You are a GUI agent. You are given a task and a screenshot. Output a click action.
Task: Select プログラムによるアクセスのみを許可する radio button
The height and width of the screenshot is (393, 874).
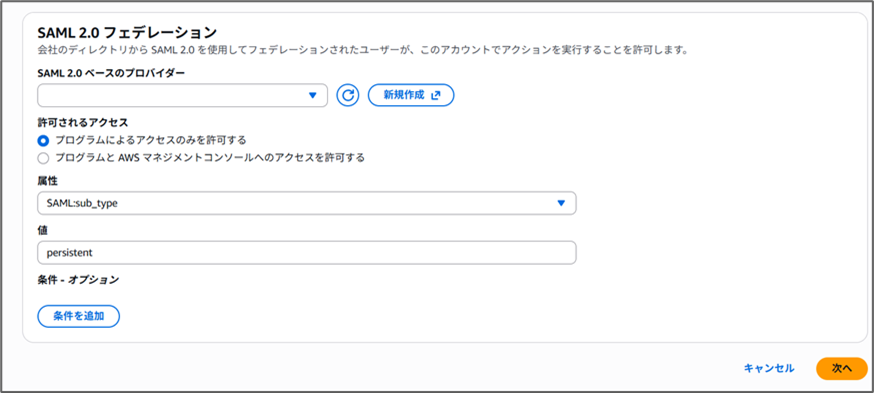coord(43,140)
